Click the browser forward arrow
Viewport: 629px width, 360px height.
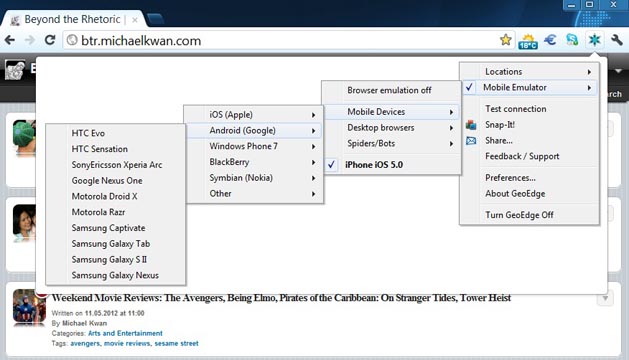pos(30,40)
